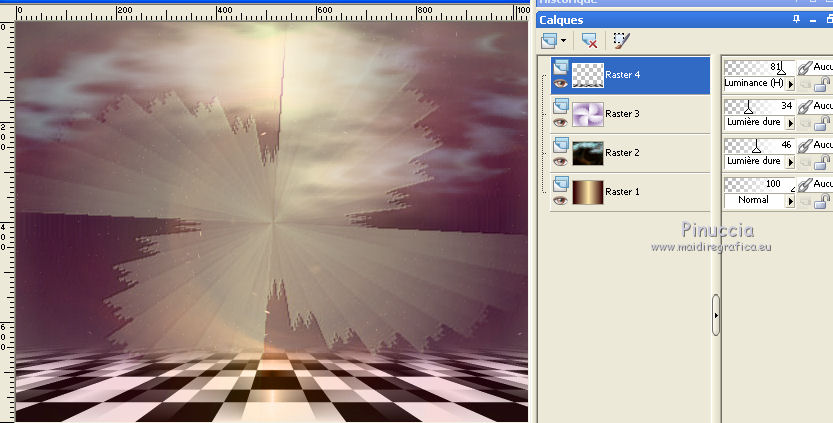The image size is (833, 423).
Task: Select the Raster 3 layer thumbnail
Action: point(588,114)
